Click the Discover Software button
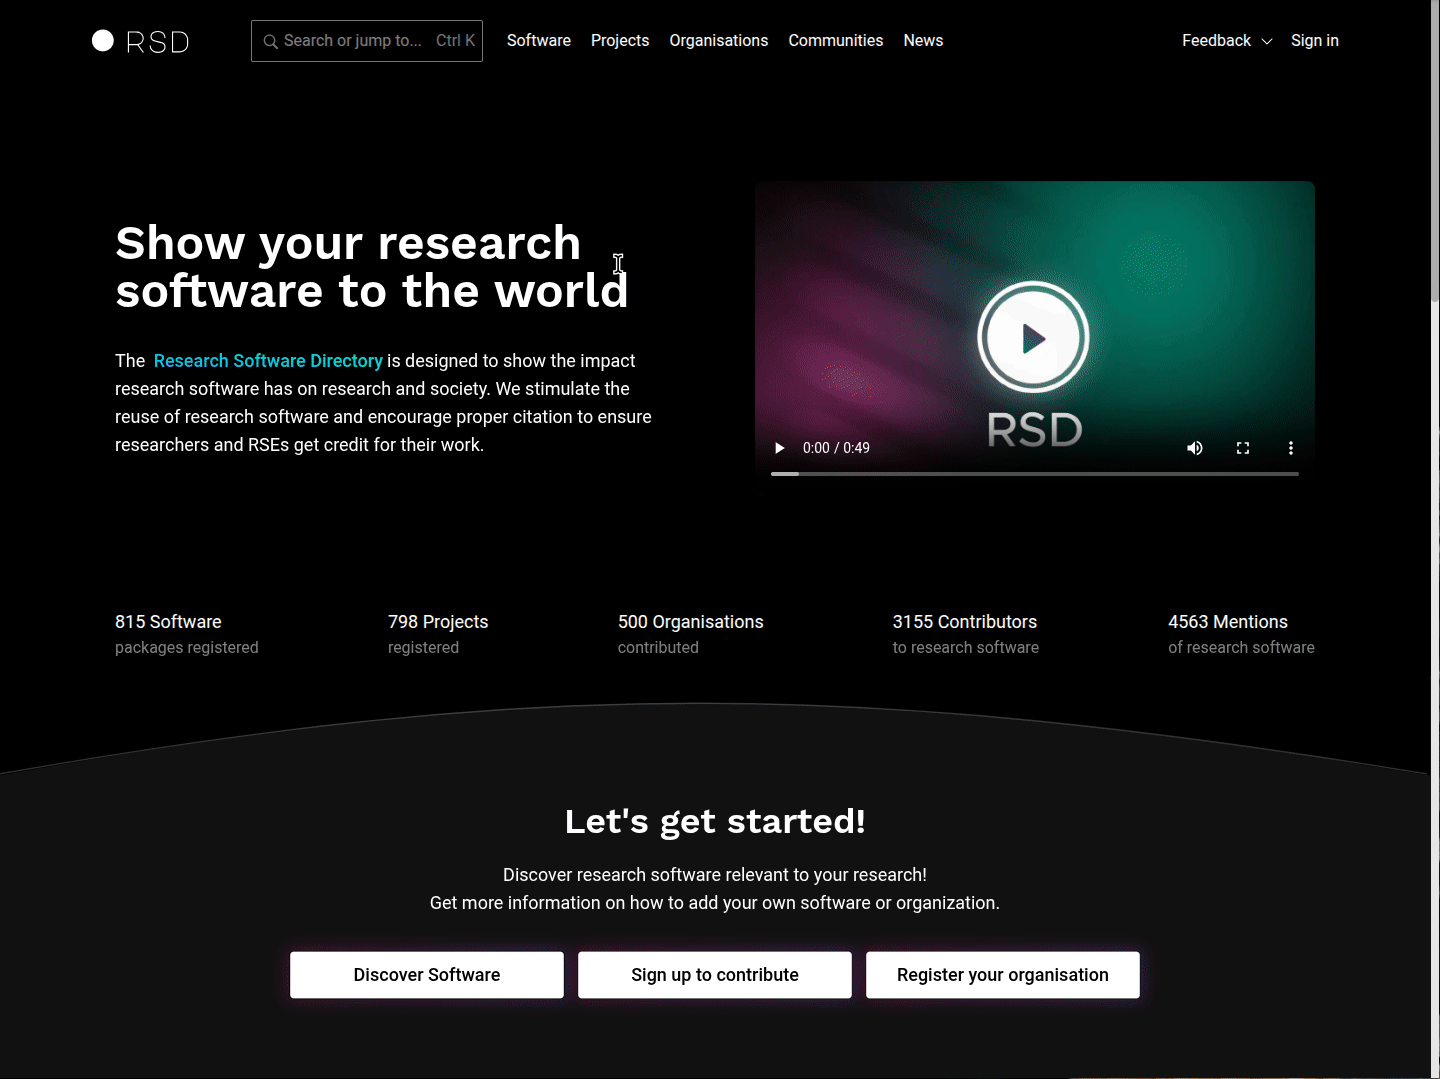 coord(427,975)
